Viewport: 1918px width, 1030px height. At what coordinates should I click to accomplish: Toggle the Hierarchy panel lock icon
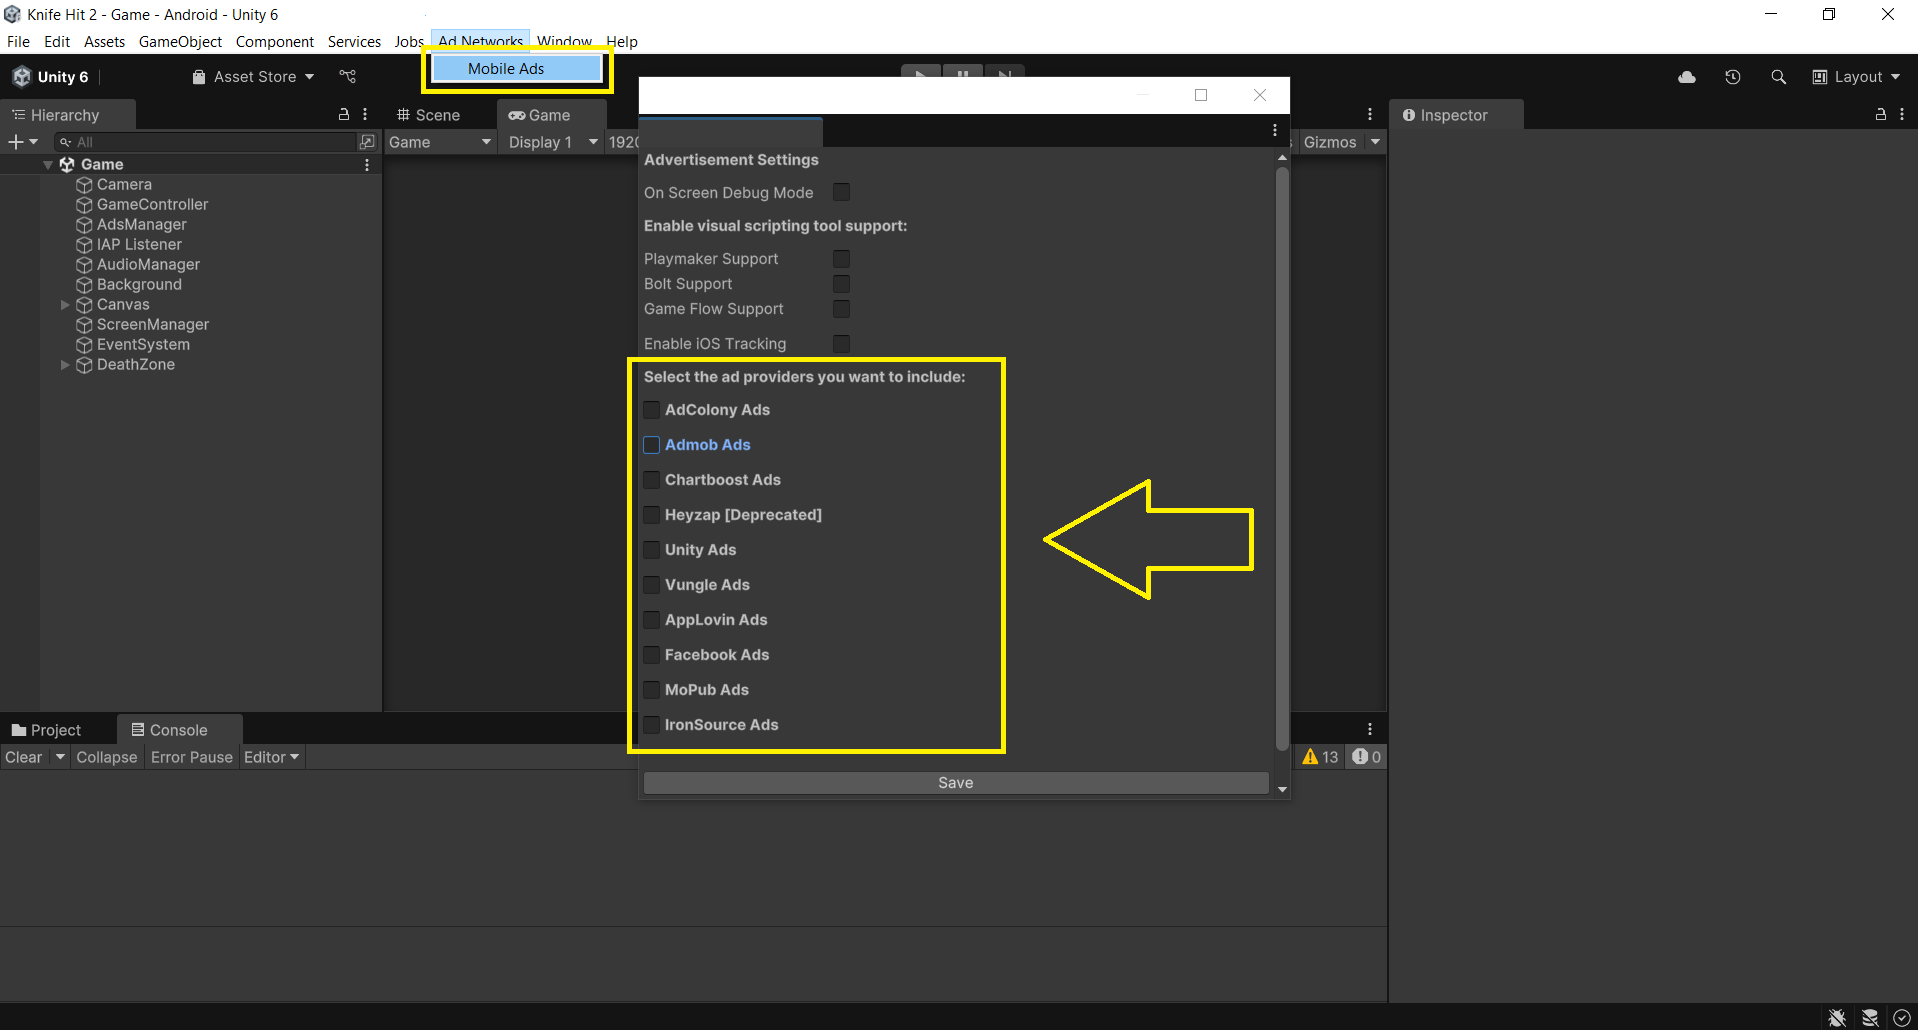[x=344, y=115]
